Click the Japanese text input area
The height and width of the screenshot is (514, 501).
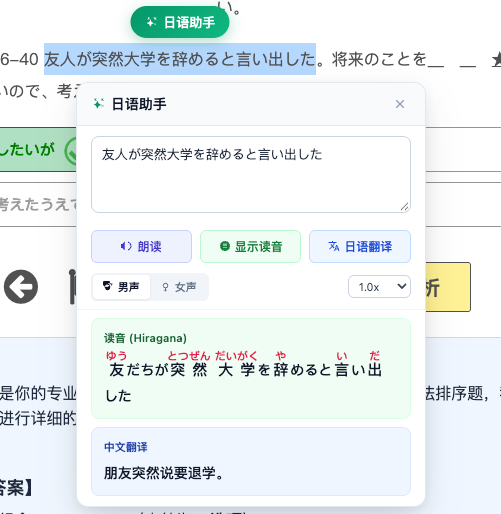251,174
